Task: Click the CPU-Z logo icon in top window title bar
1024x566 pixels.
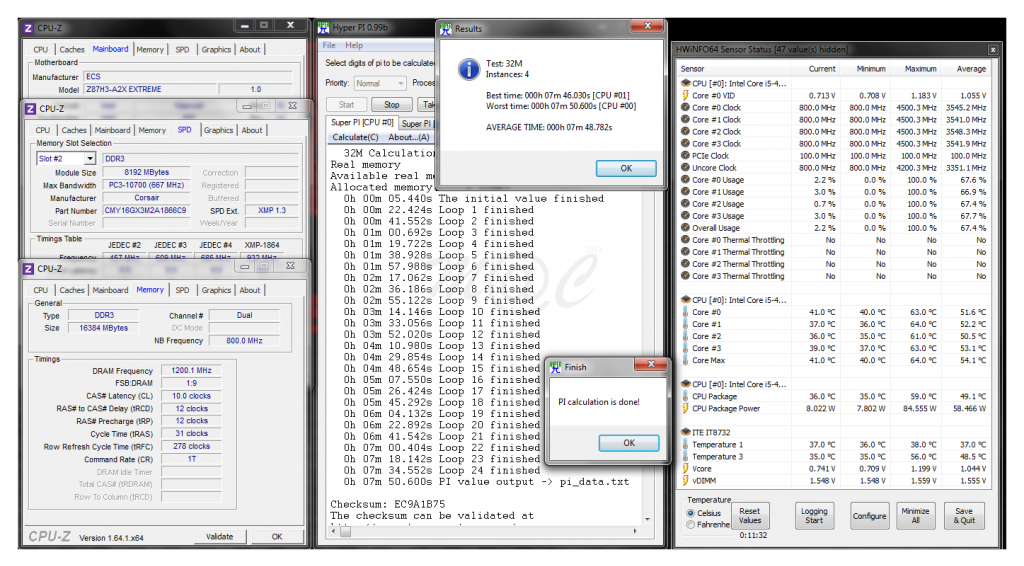Action: pos(30,27)
